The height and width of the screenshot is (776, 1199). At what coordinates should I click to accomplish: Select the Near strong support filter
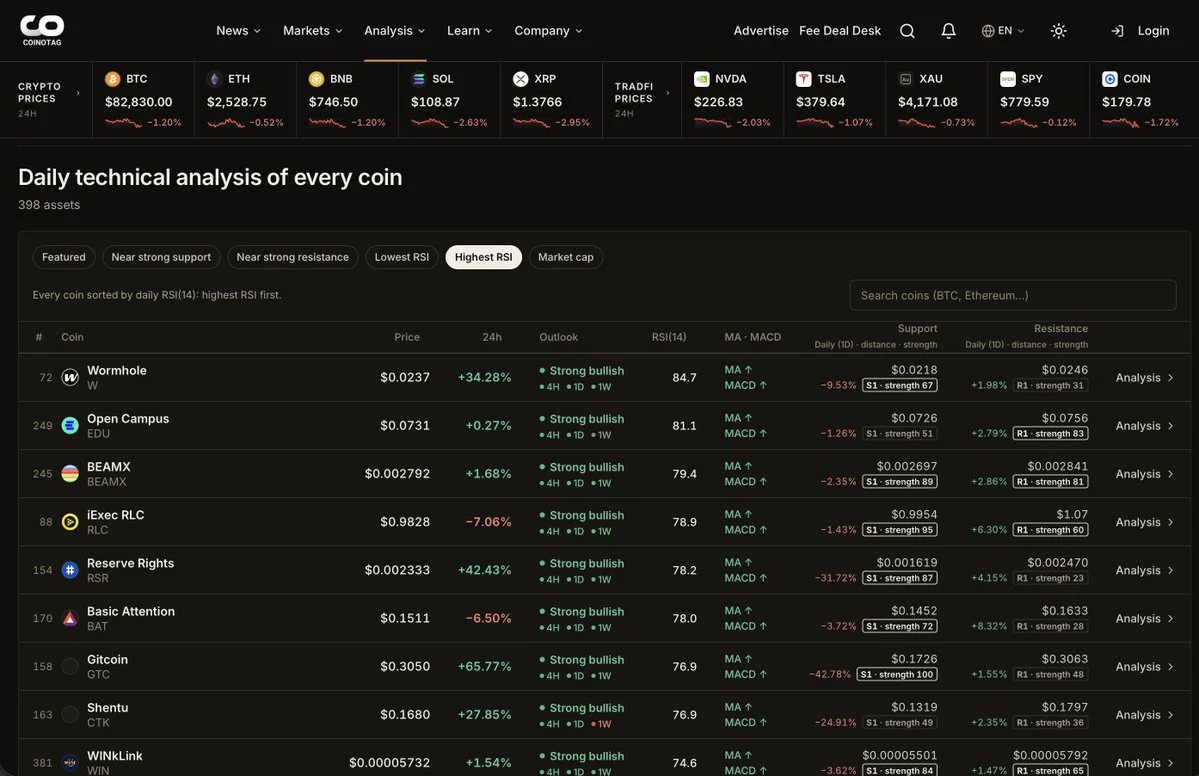click(161, 257)
